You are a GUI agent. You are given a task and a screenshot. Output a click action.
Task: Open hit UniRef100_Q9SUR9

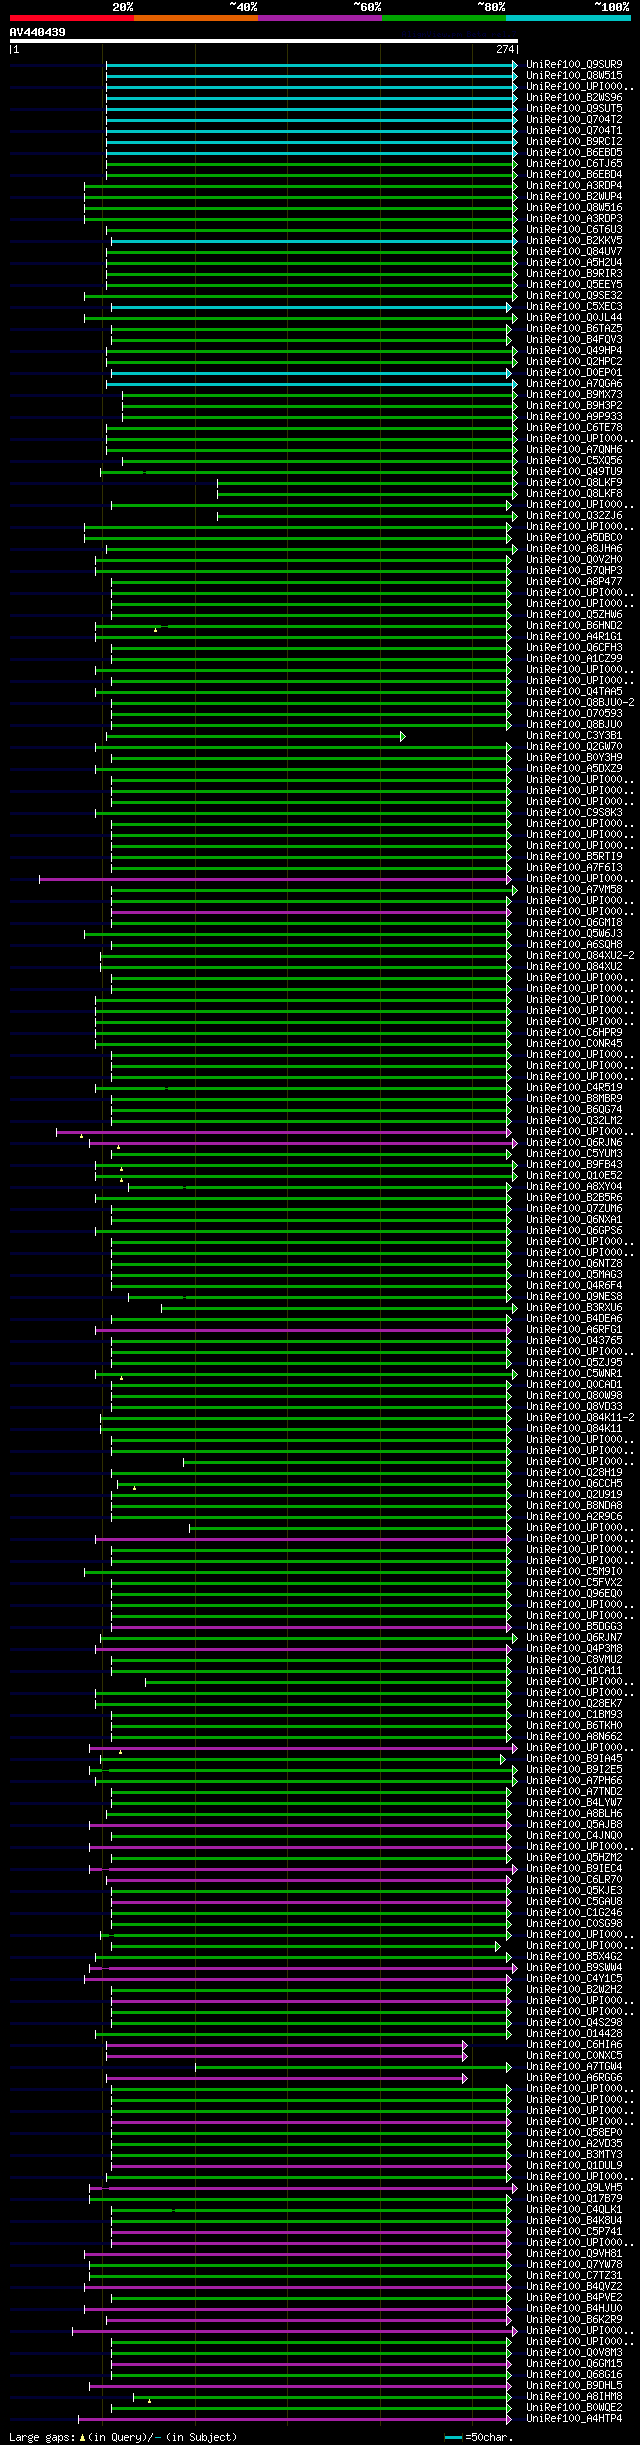[x=574, y=65]
